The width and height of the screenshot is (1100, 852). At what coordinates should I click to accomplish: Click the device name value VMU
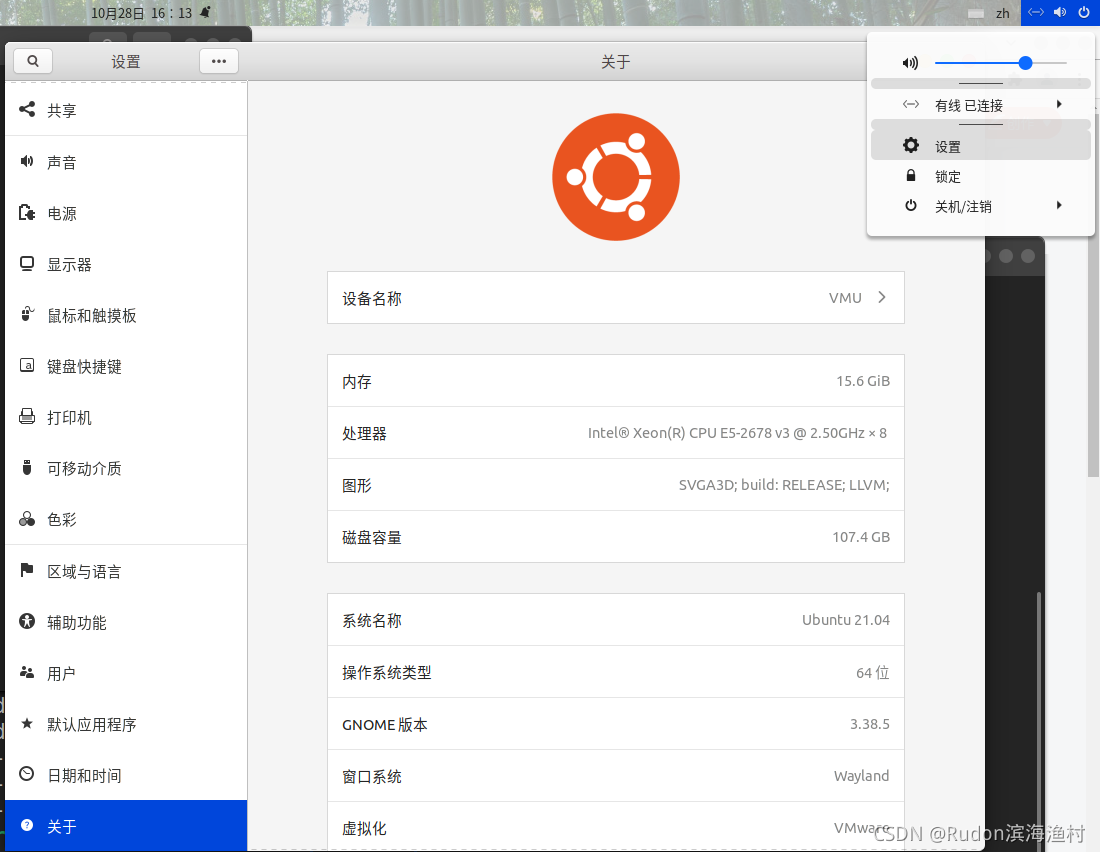pos(845,298)
